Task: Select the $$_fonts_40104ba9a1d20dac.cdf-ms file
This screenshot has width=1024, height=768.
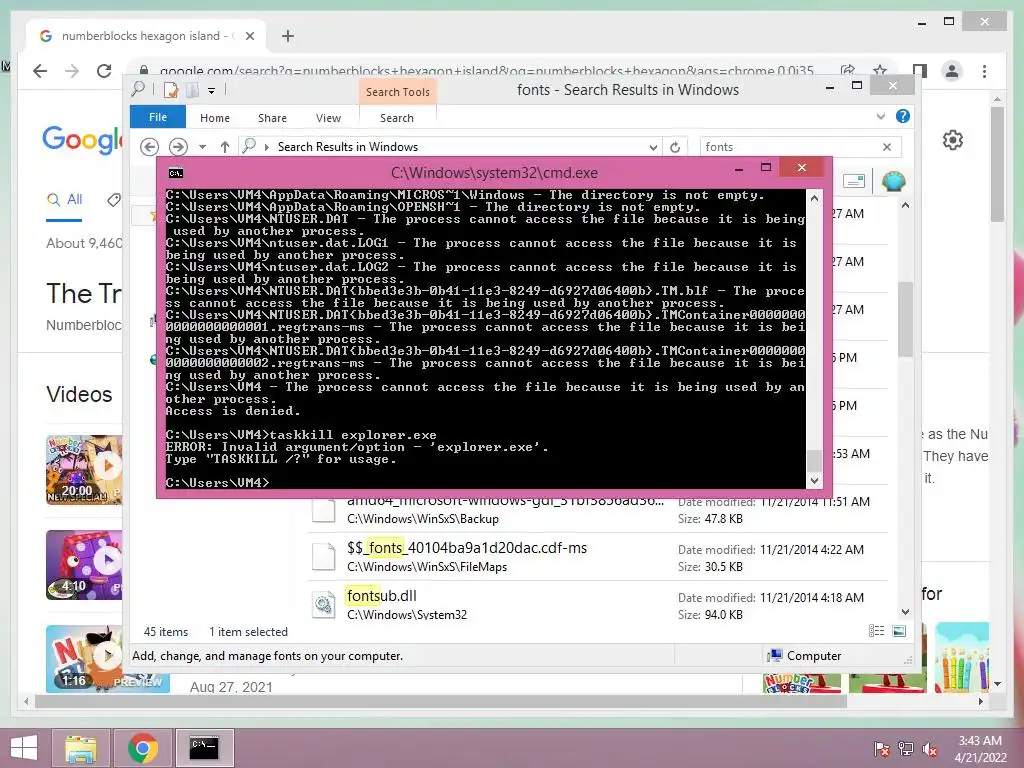Action: point(598,557)
